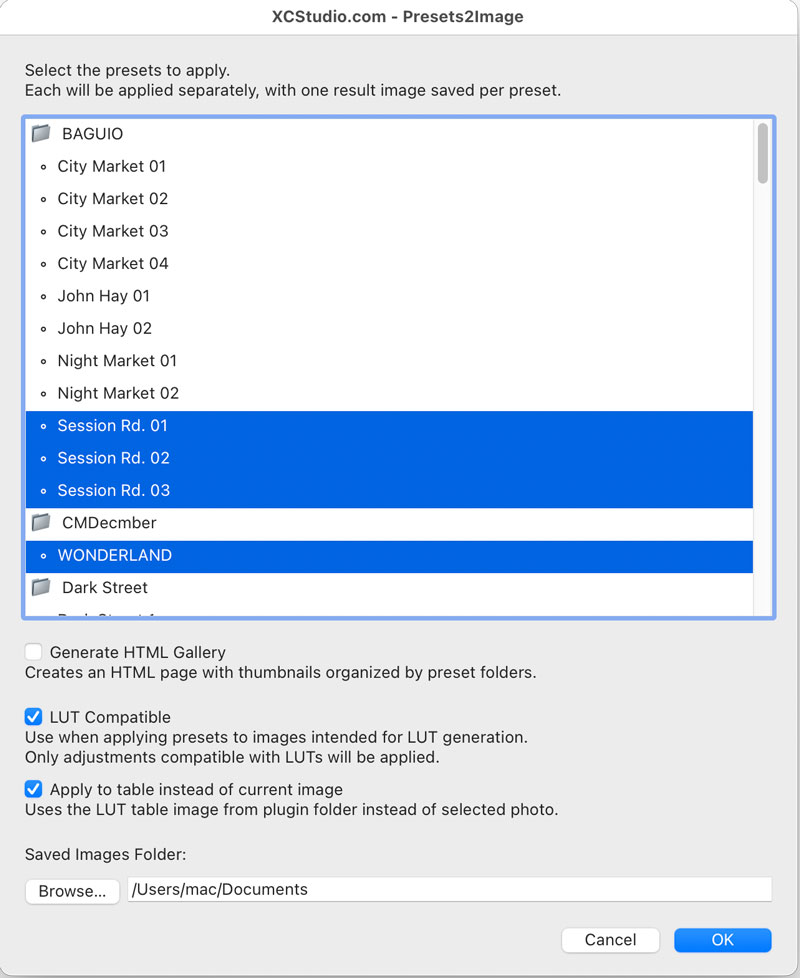The width and height of the screenshot is (800, 978).
Task: Click the BAGUIO folder icon
Action: coord(41,133)
